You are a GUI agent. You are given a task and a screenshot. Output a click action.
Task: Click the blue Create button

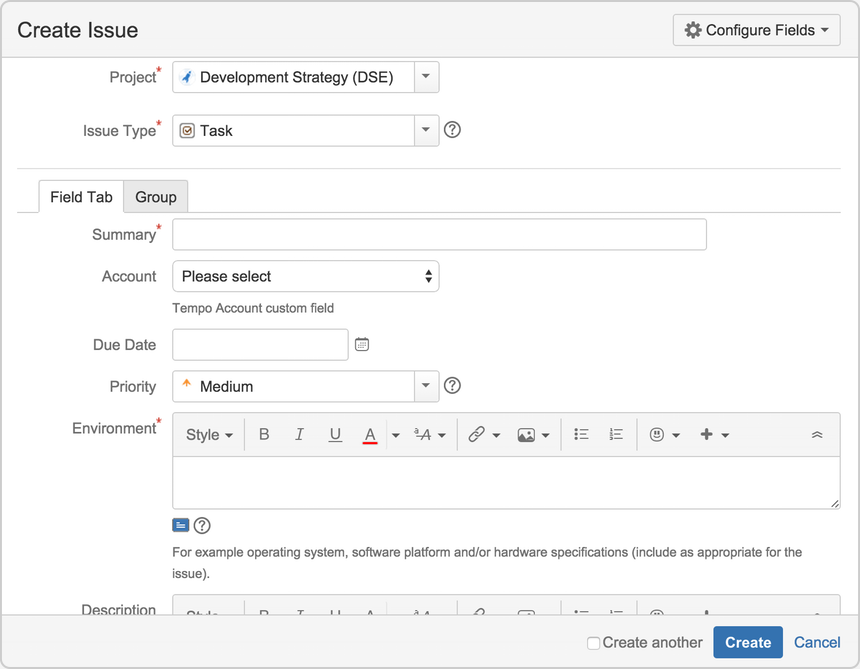click(x=748, y=642)
